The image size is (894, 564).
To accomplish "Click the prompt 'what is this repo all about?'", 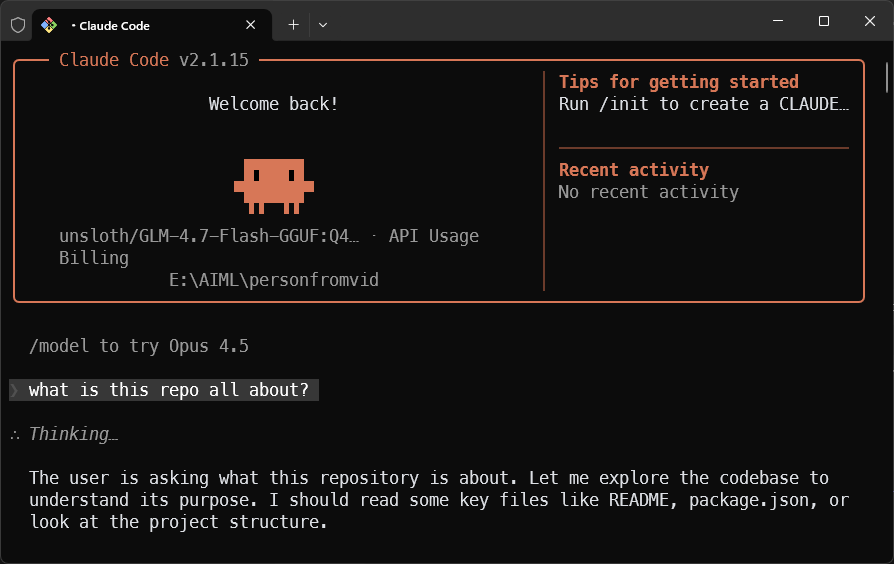I will (x=168, y=390).
